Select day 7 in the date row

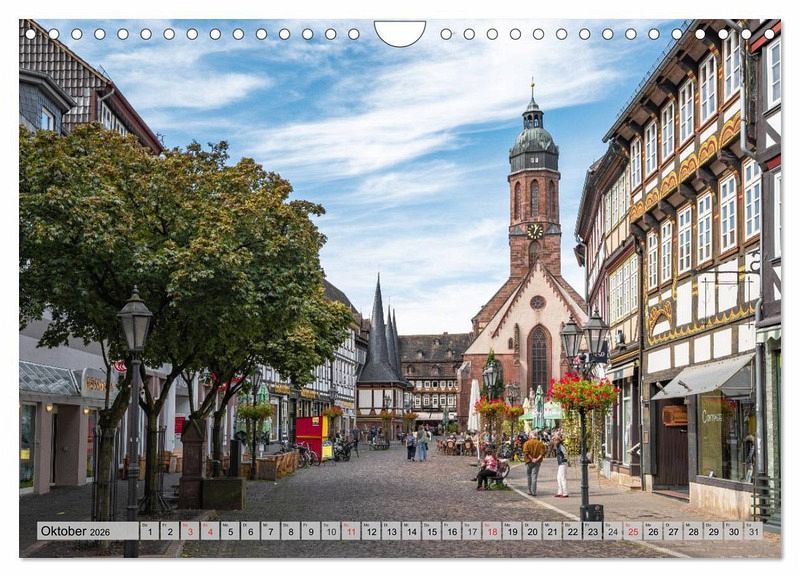coord(269,531)
